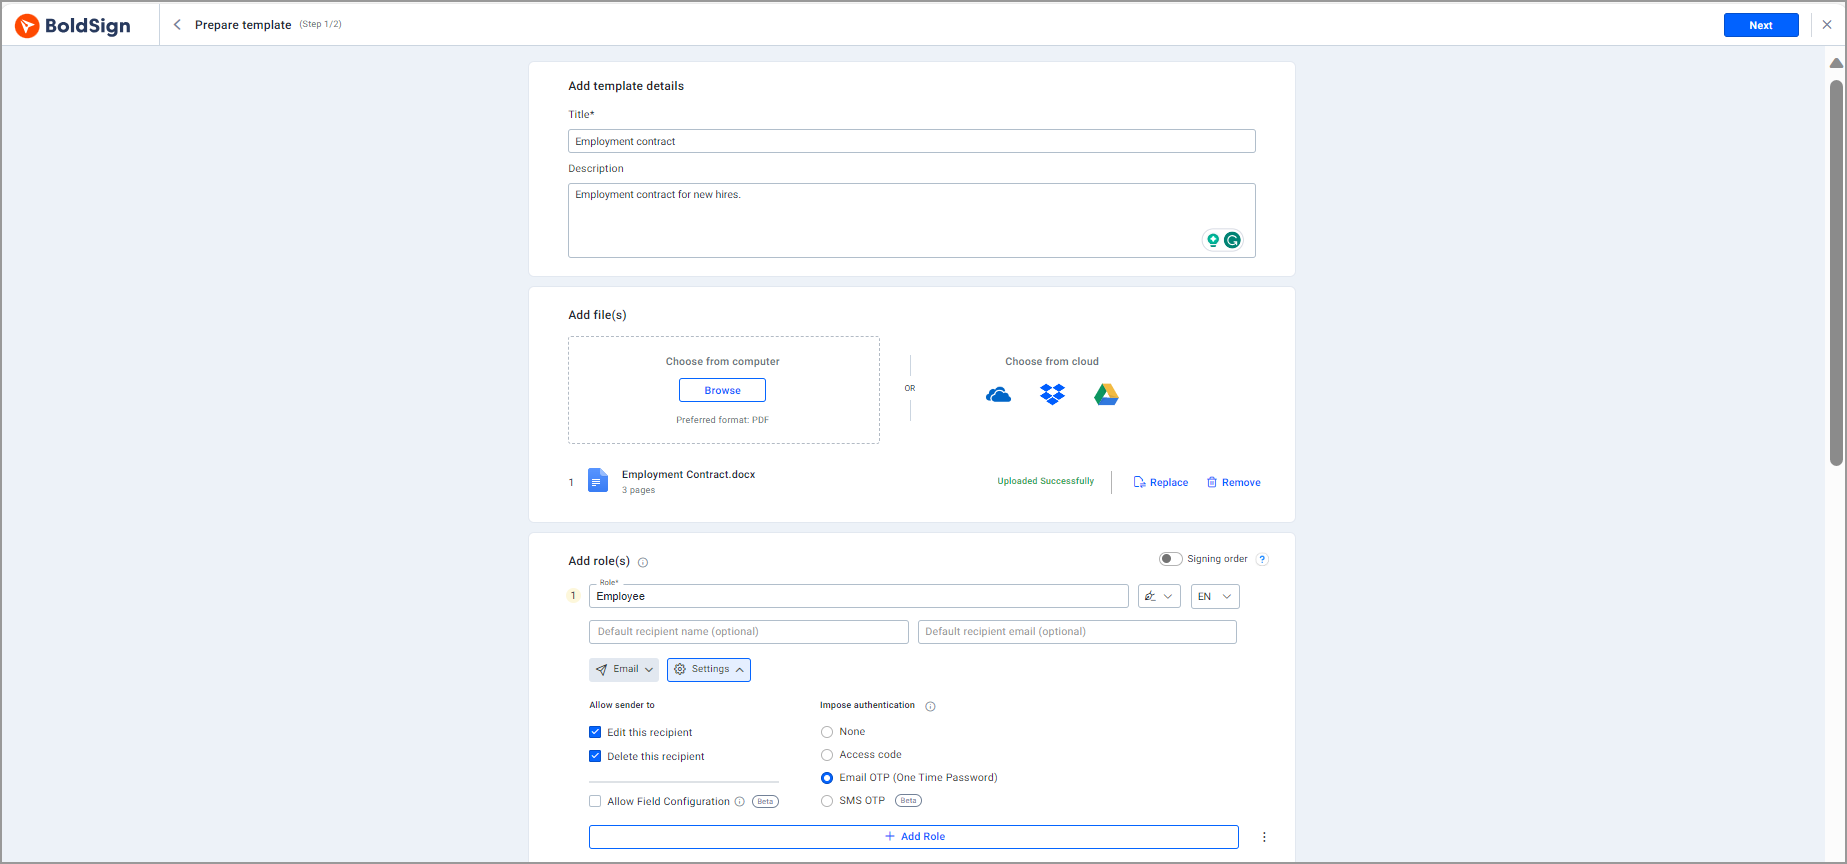
Task: Click the BoldSign logo
Action: point(73,25)
